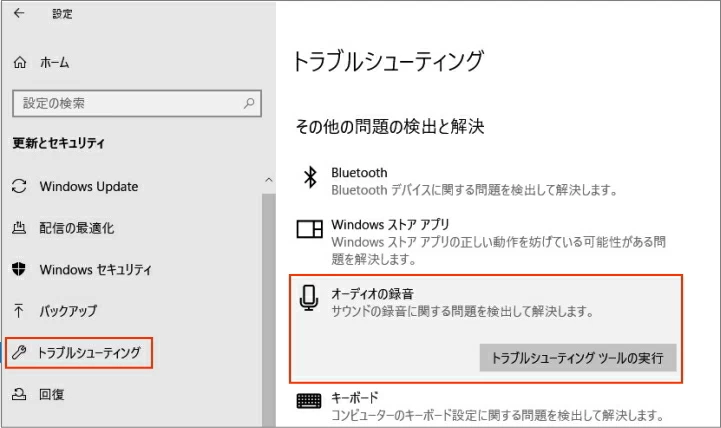Click the Bluetooth デバイス description text

[474, 190]
